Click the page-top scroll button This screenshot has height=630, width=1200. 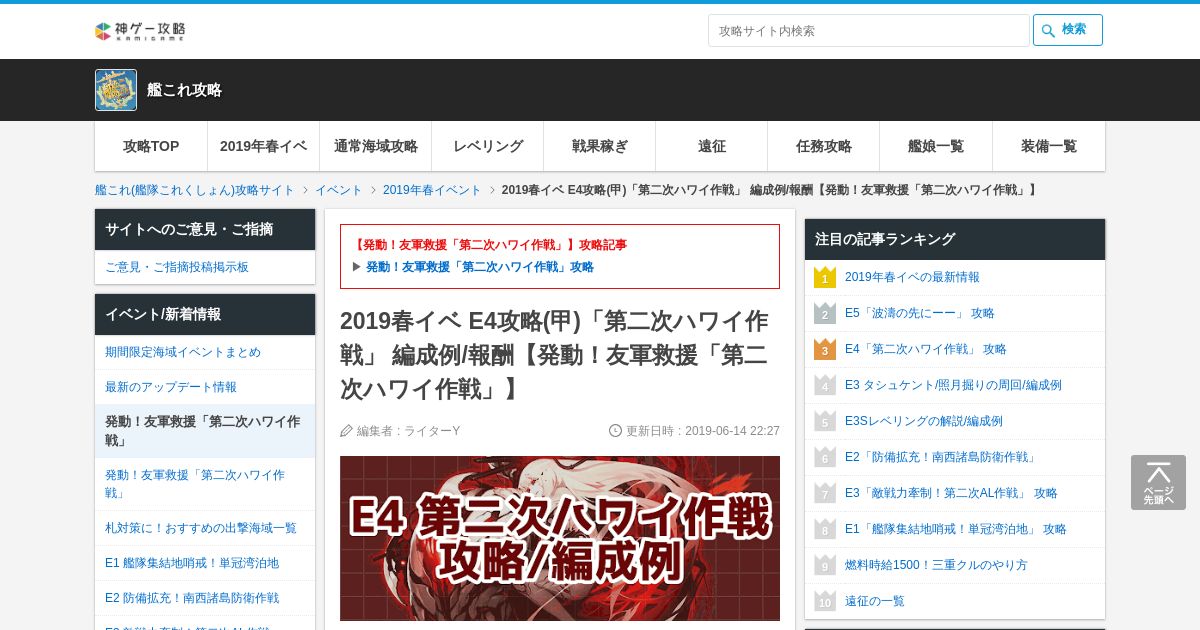click(x=1158, y=482)
